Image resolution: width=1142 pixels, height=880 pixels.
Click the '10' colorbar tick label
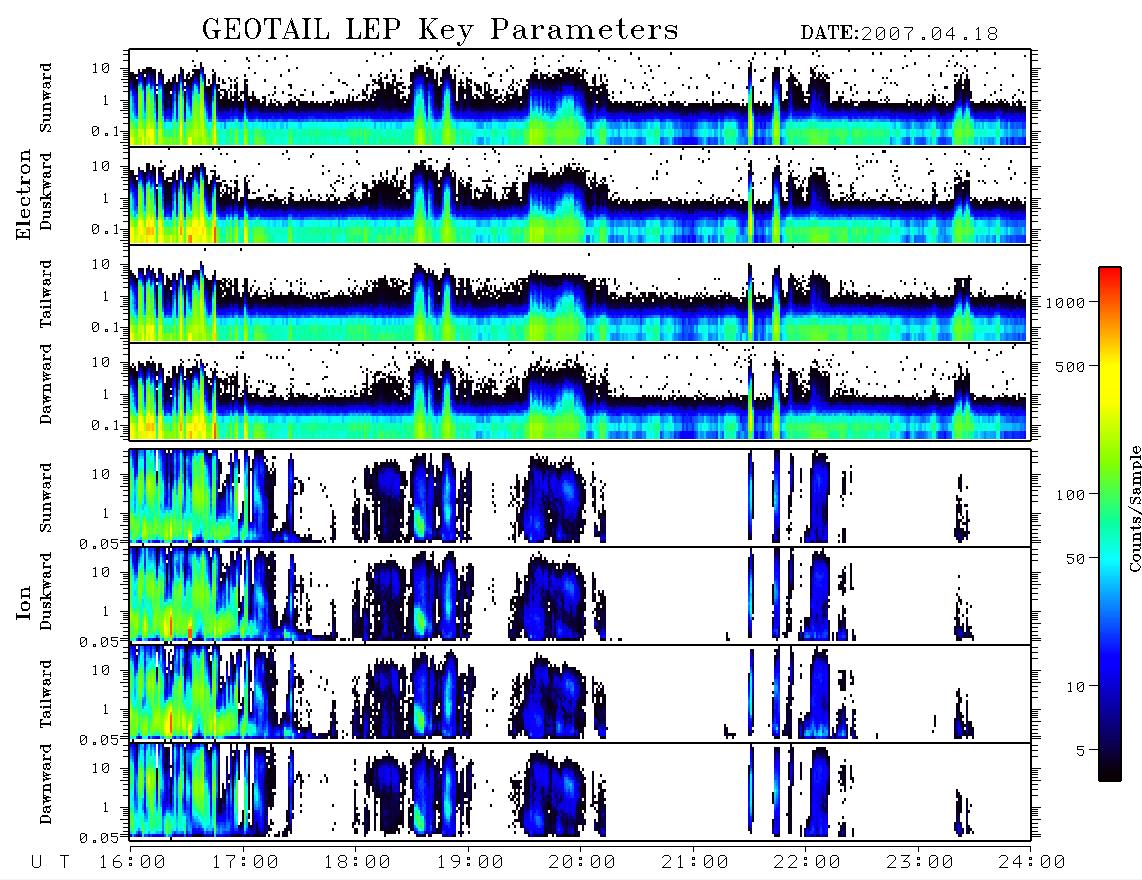(x=1076, y=687)
